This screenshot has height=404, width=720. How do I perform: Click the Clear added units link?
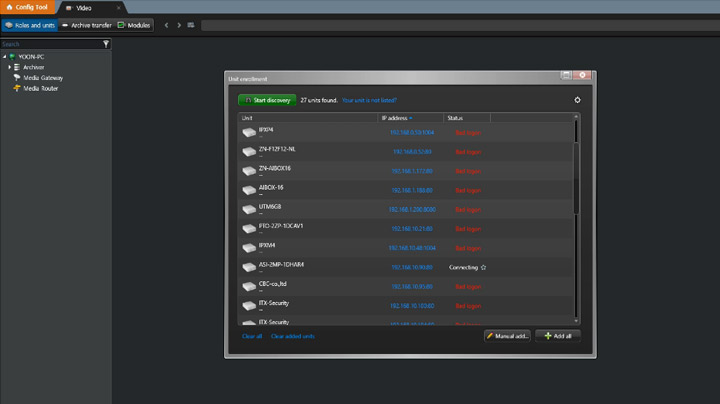[x=292, y=336]
